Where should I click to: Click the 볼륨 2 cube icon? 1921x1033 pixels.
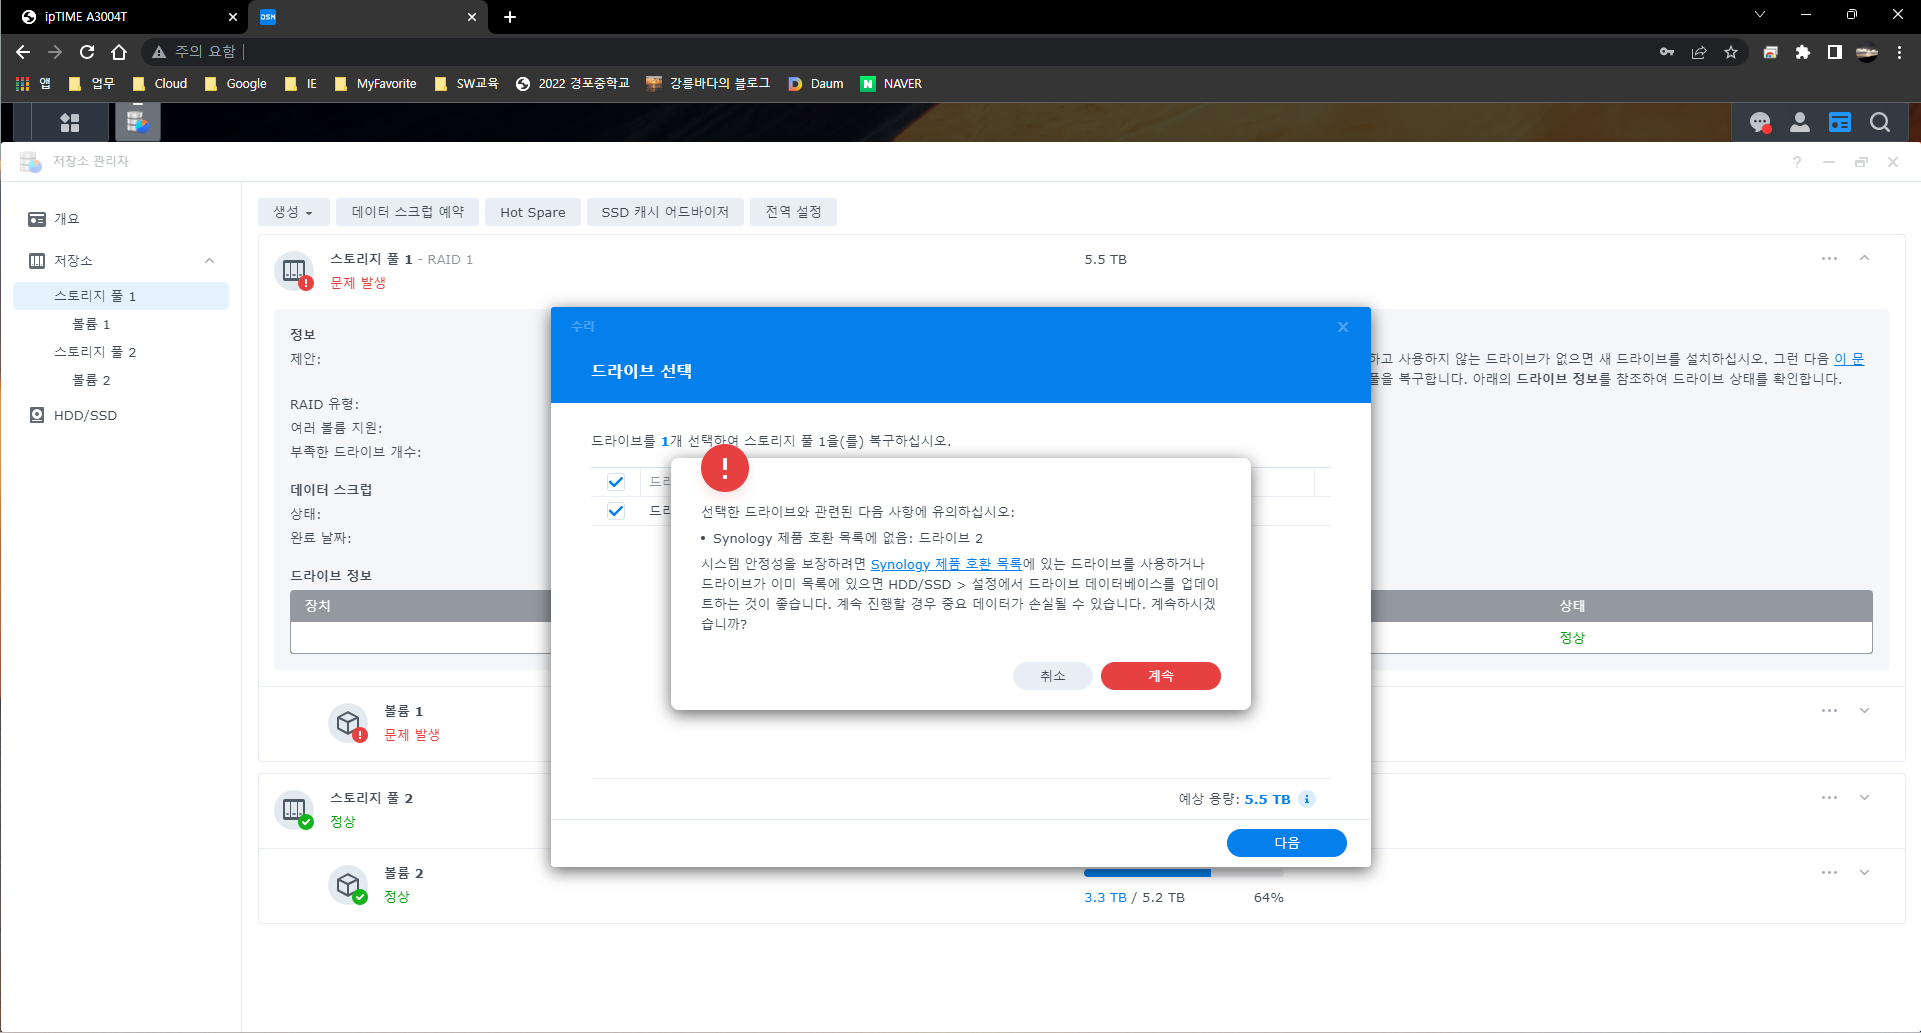pyautogui.click(x=348, y=884)
